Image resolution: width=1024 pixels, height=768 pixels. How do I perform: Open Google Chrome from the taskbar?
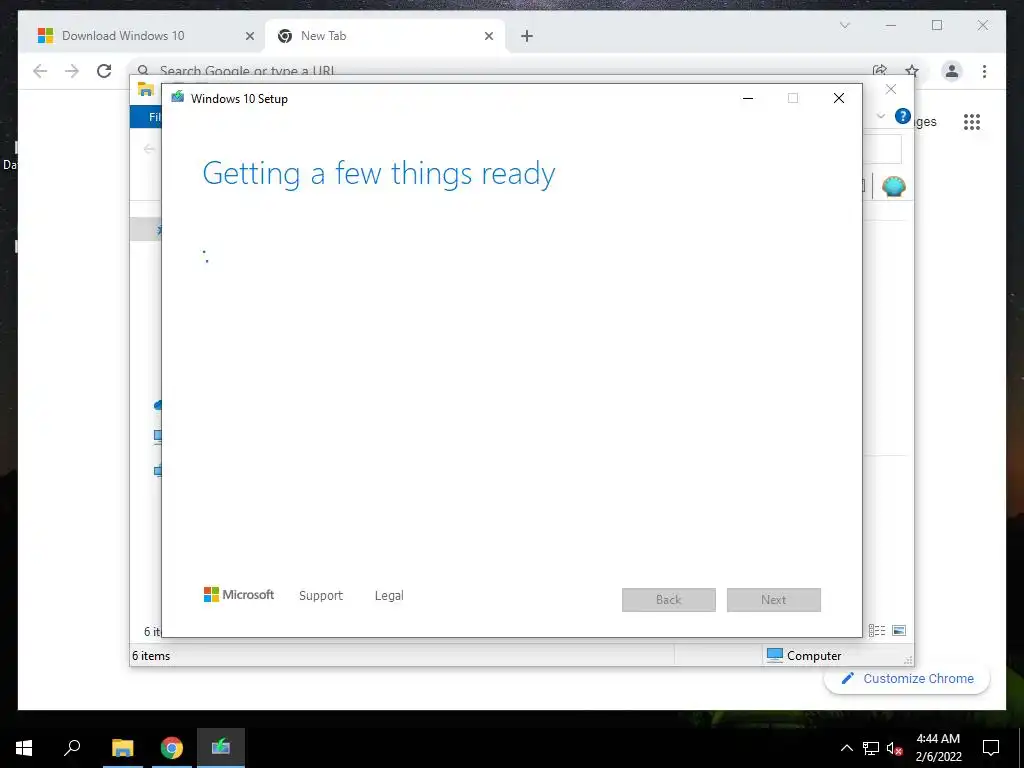tap(172, 748)
